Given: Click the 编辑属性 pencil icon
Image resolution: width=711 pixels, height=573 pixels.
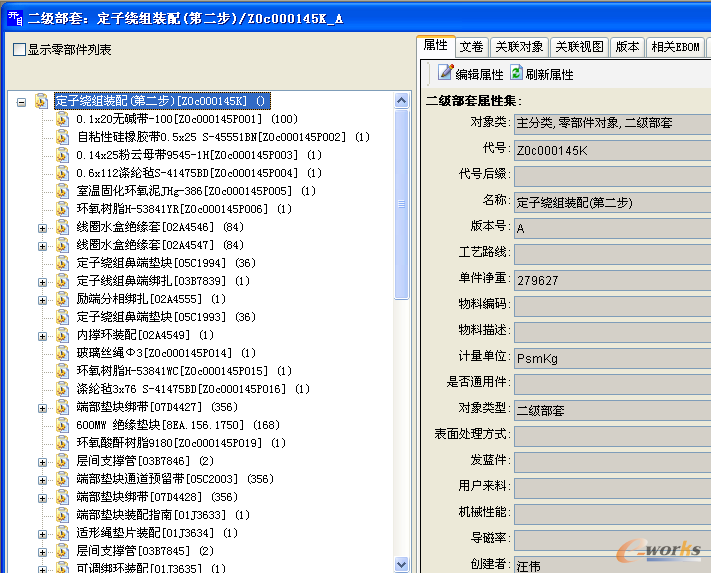Looking at the screenshot, I should [x=445, y=73].
